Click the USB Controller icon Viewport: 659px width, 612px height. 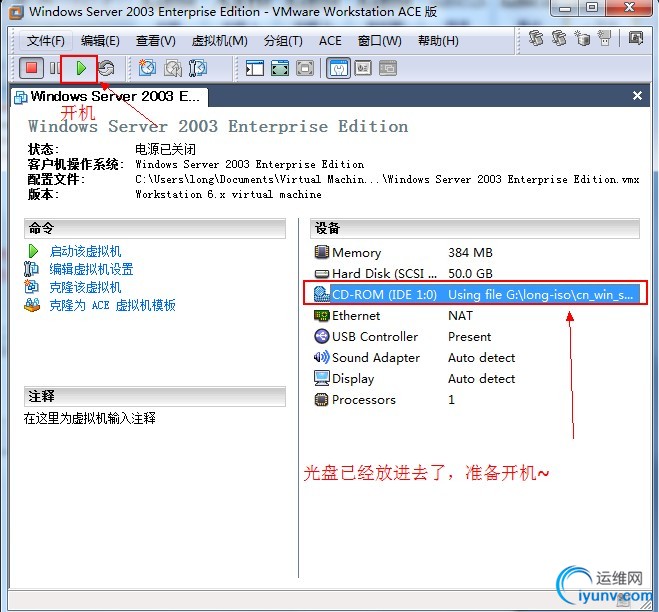(x=322, y=336)
